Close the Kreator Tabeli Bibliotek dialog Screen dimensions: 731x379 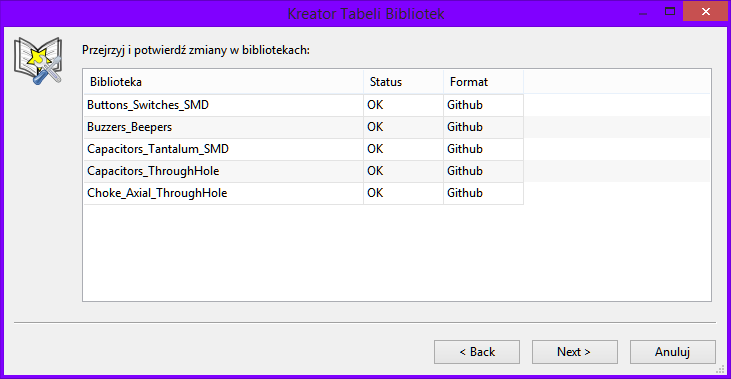(x=706, y=12)
